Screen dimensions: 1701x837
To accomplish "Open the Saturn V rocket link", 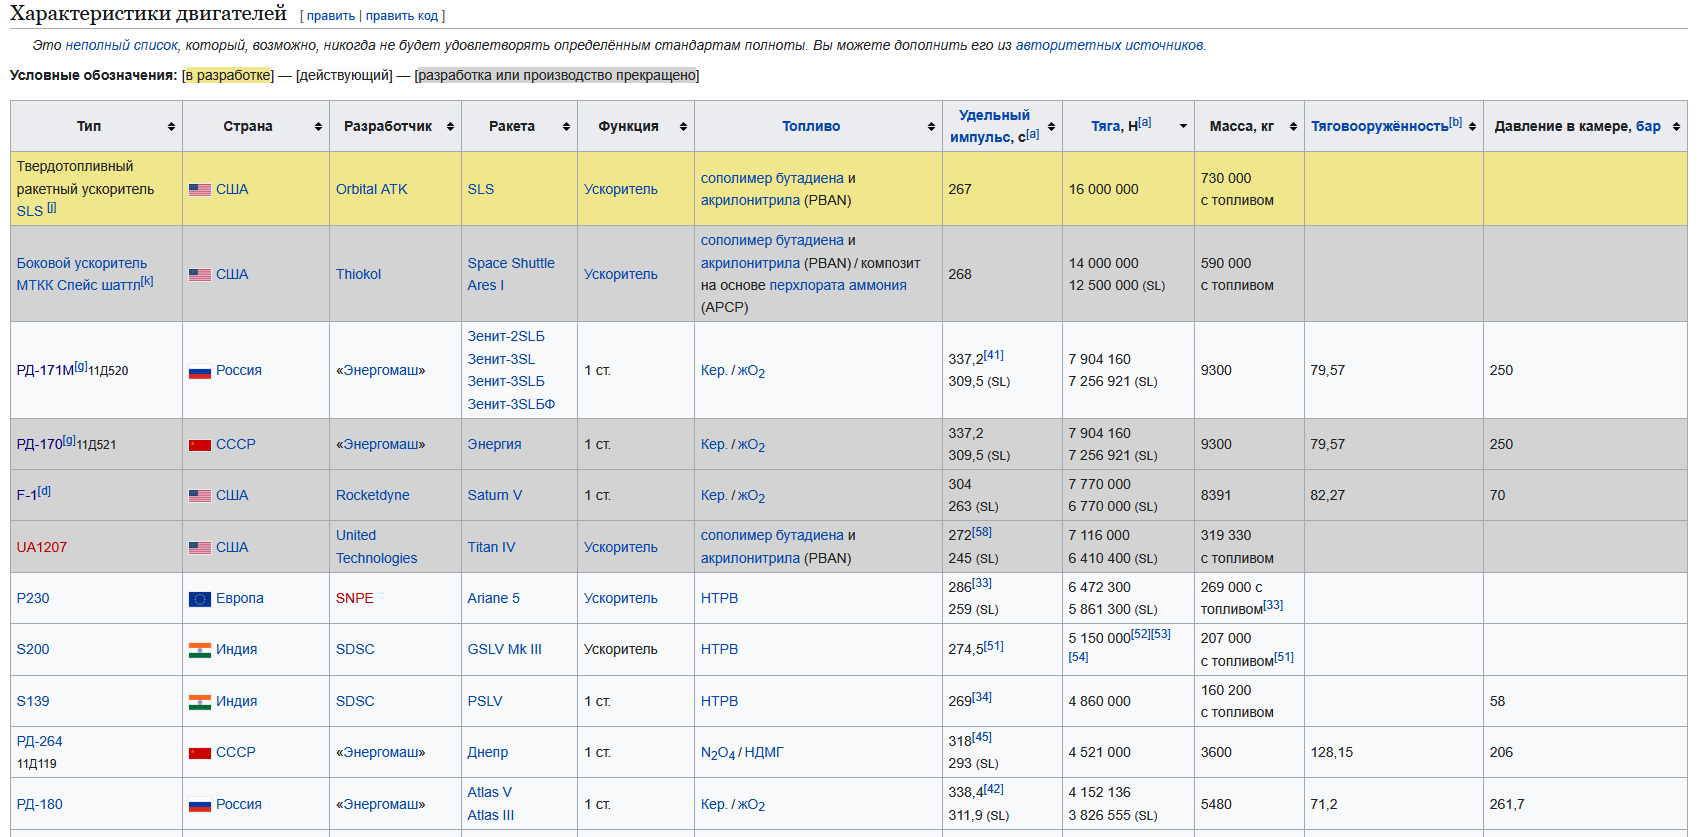I will click(494, 495).
